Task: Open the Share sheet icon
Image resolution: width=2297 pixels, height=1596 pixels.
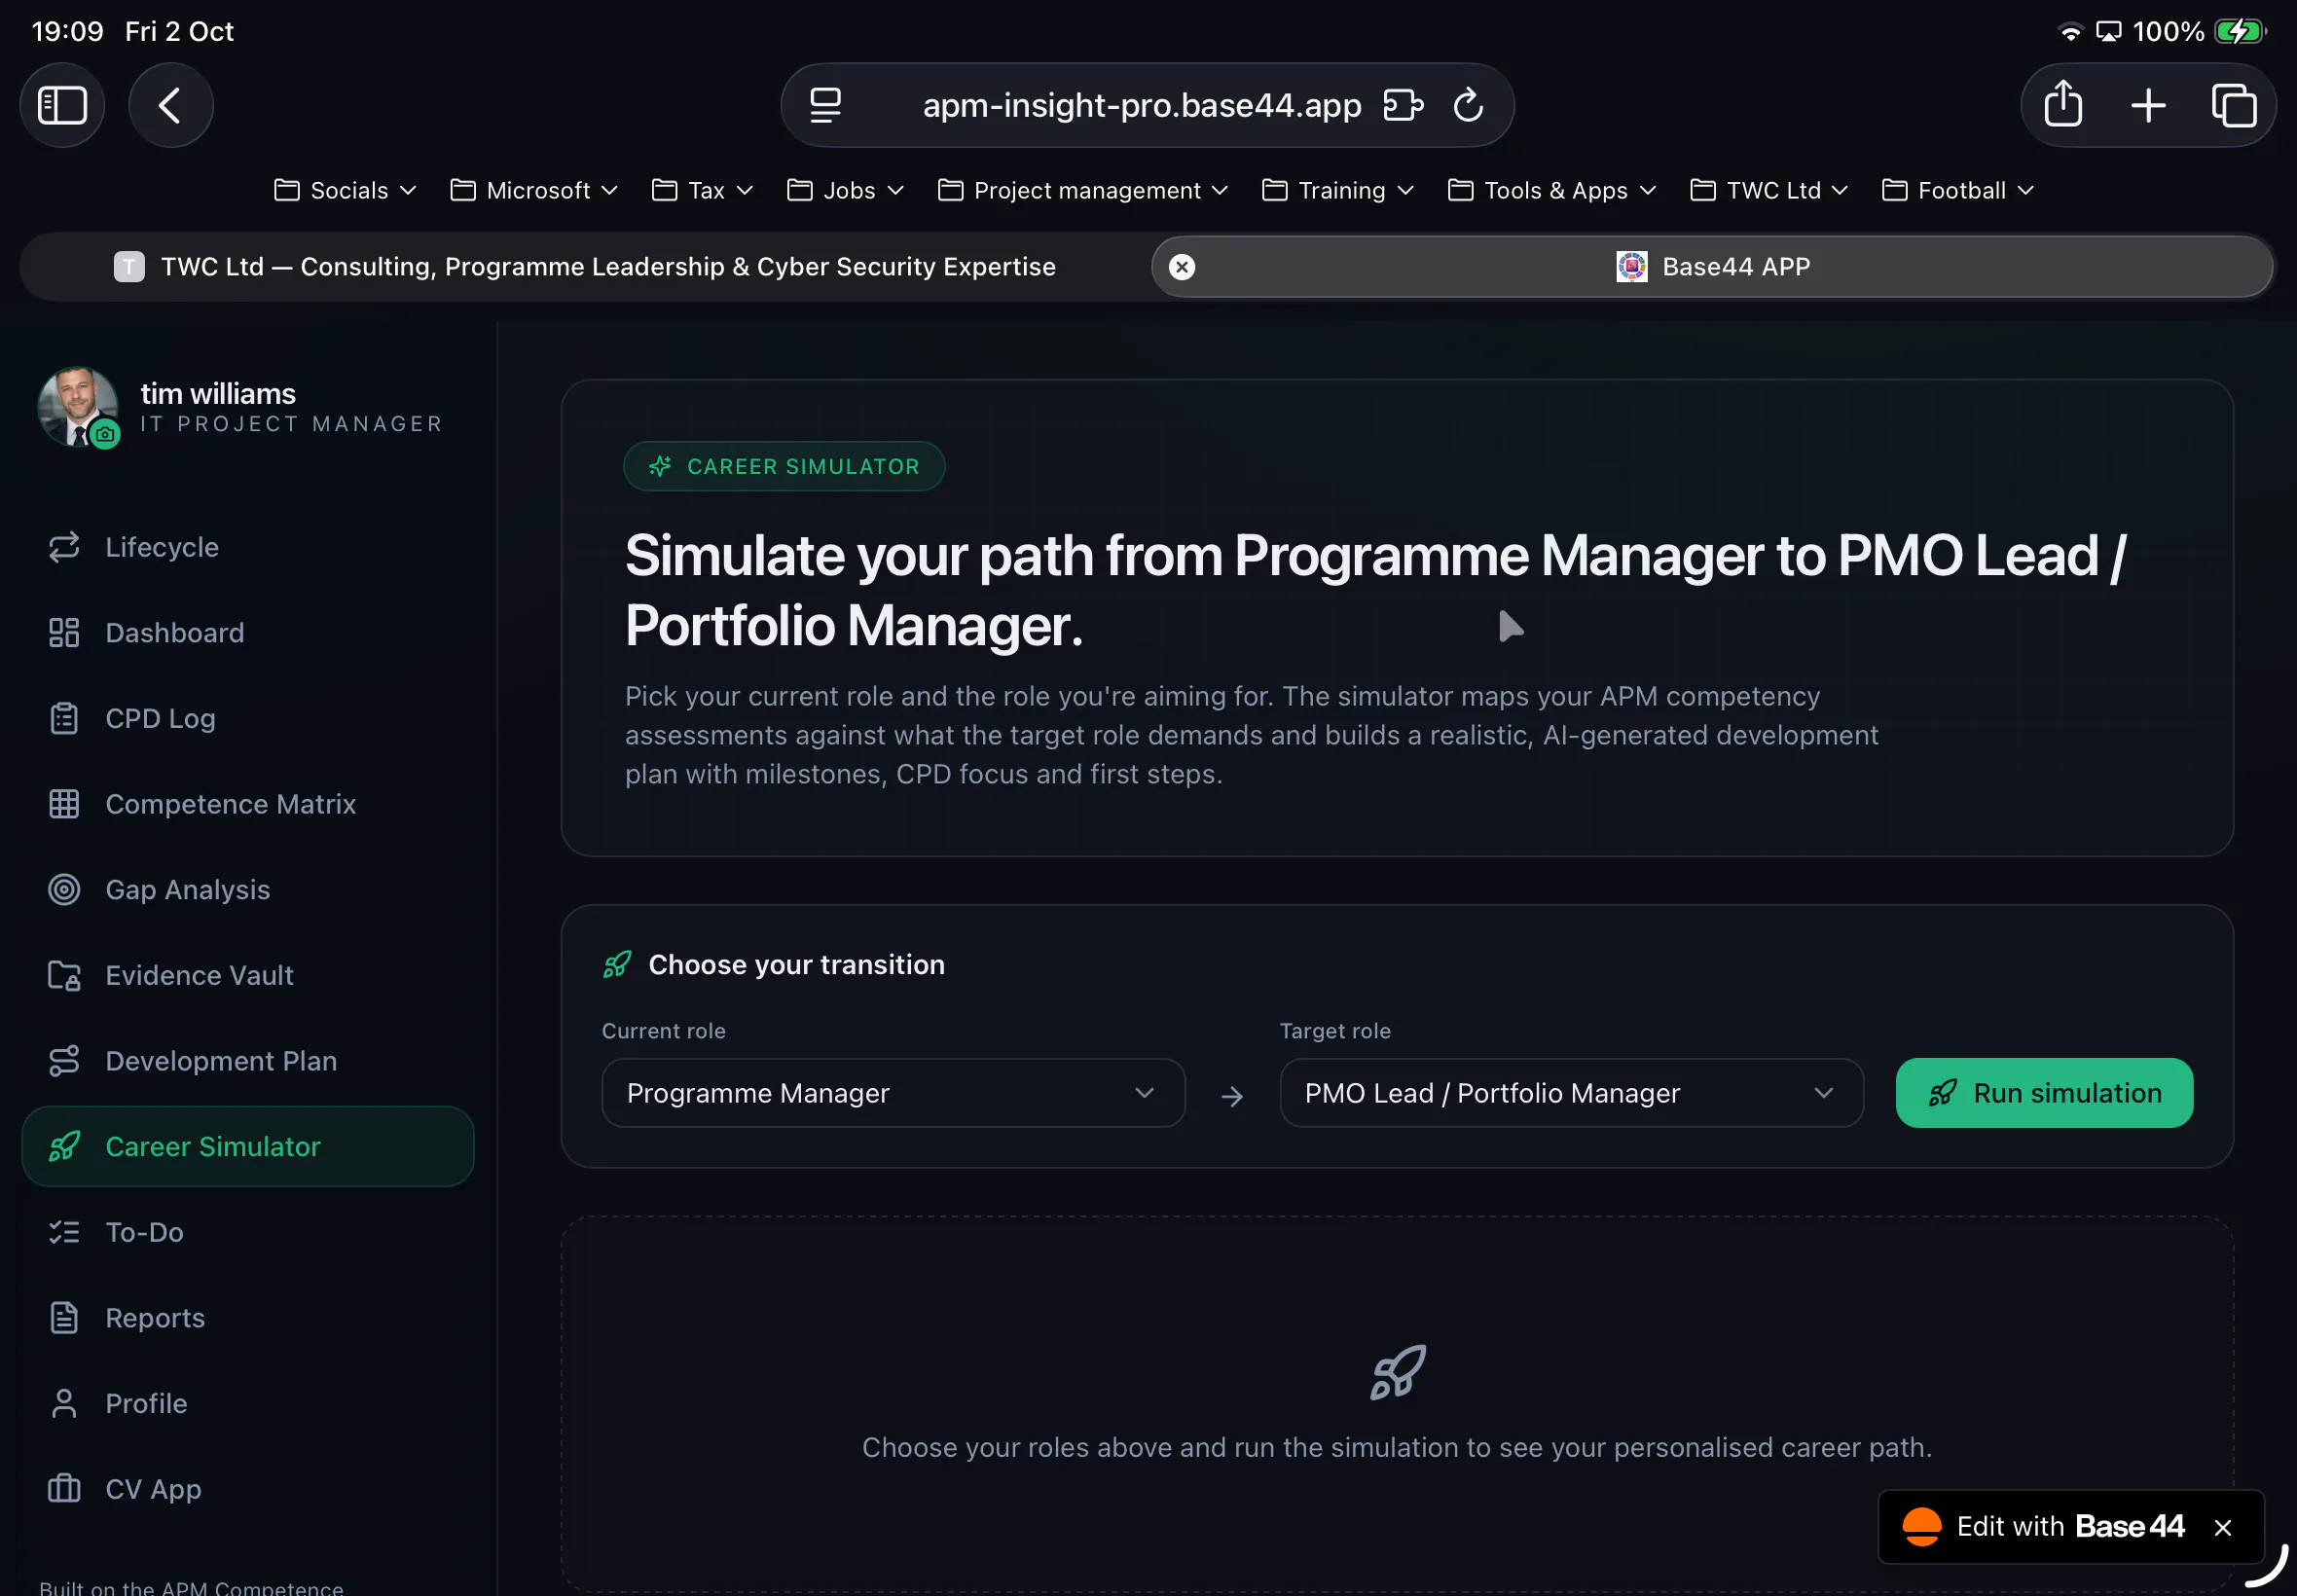Action: click(2063, 104)
